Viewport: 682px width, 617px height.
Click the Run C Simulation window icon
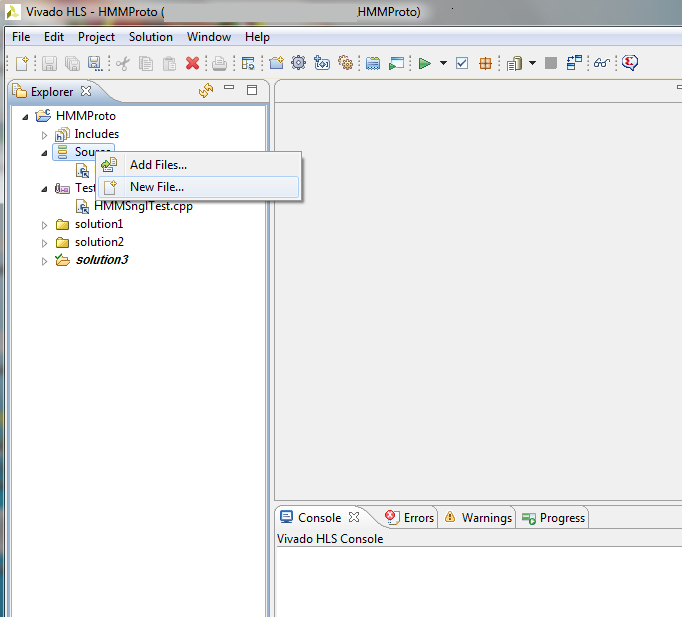click(x=396, y=63)
